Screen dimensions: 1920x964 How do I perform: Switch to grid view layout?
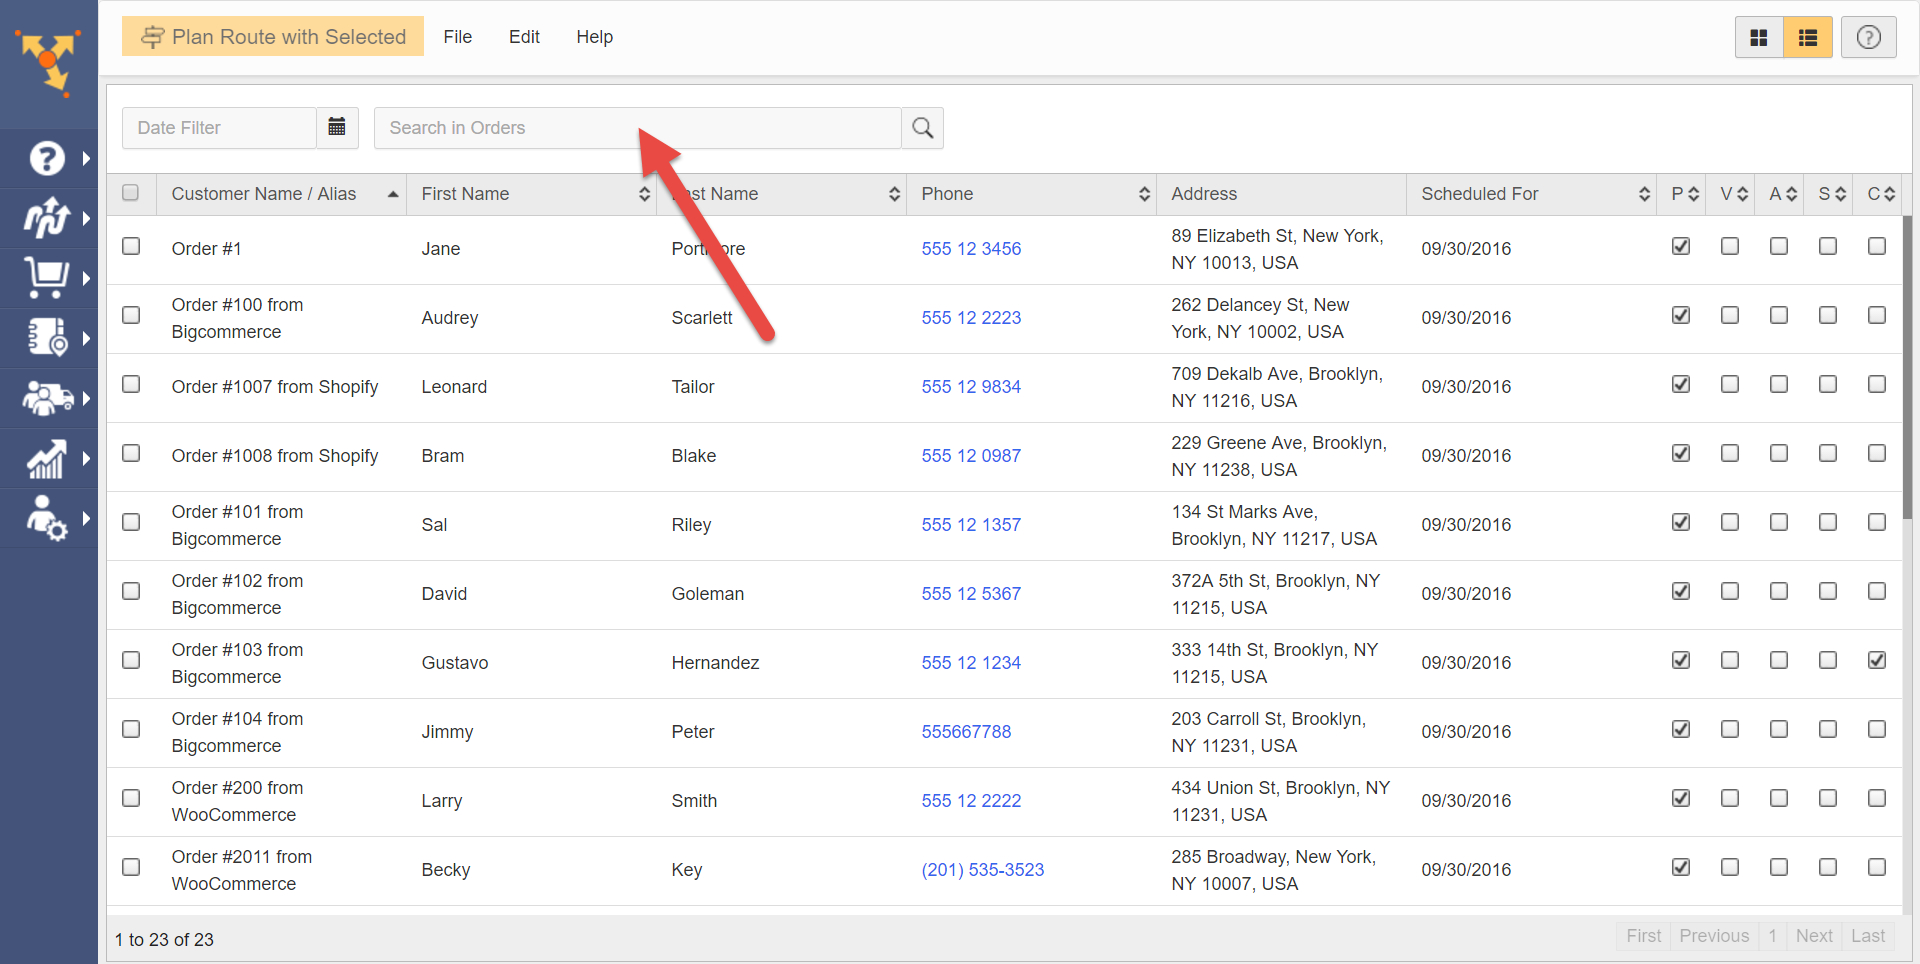point(1759,38)
